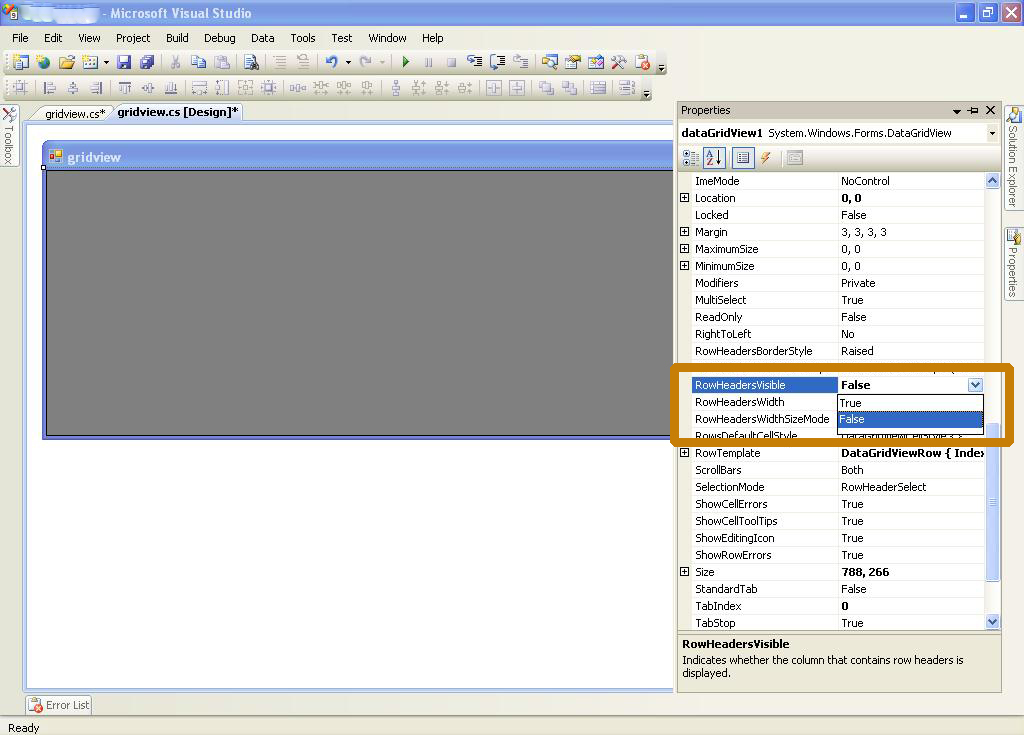Image resolution: width=1024 pixels, height=735 pixels.
Task: Expand the RowTemplate property
Action: point(683,453)
